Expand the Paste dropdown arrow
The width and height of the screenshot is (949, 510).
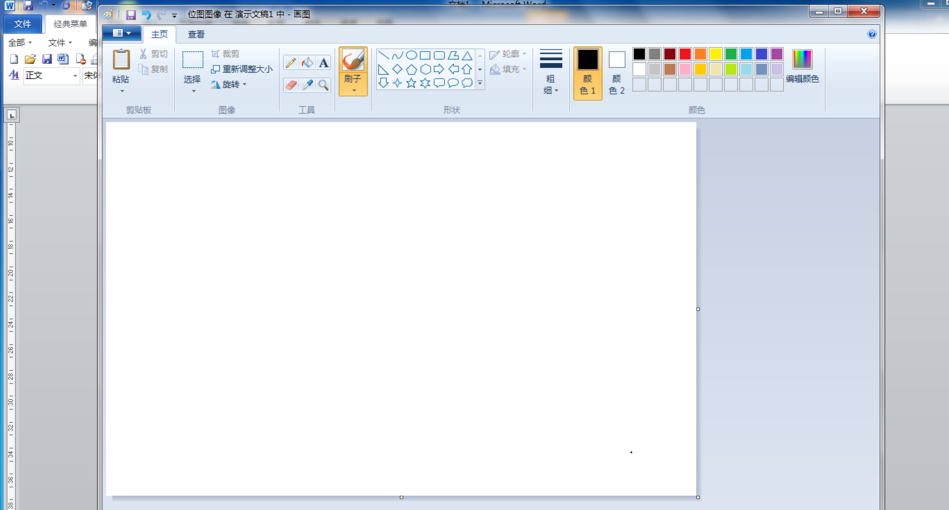(x=122, y=91)
